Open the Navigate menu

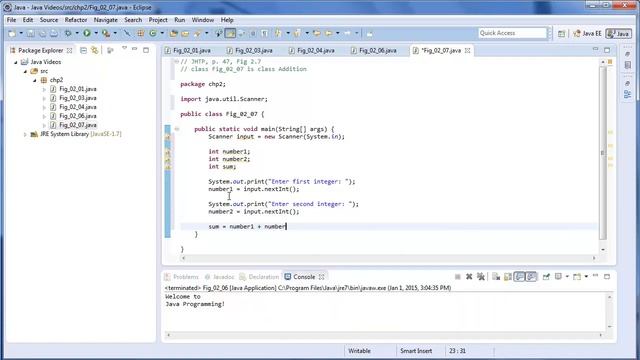[106, 20]
